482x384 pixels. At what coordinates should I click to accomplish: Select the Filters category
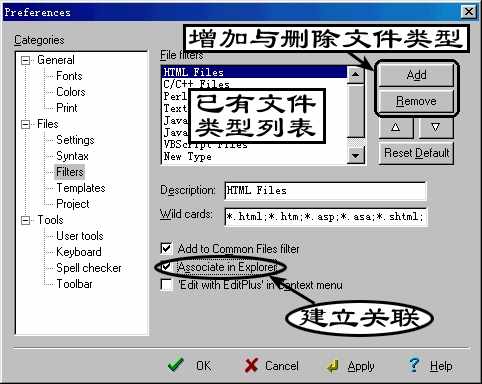point(69,172)
